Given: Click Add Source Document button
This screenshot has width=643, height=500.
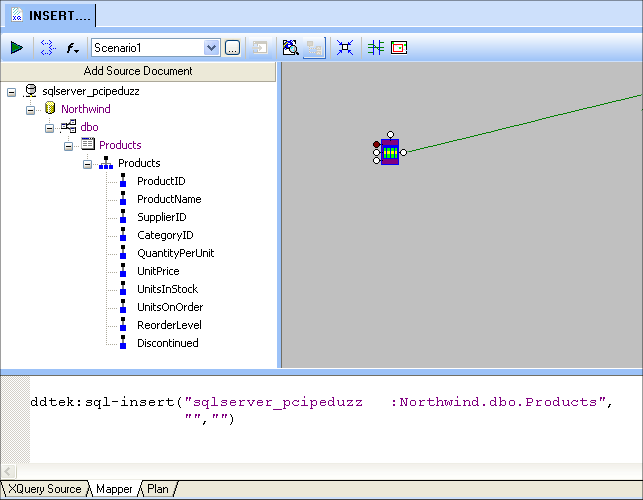Looking at the screenshot, I should point(138,71).
